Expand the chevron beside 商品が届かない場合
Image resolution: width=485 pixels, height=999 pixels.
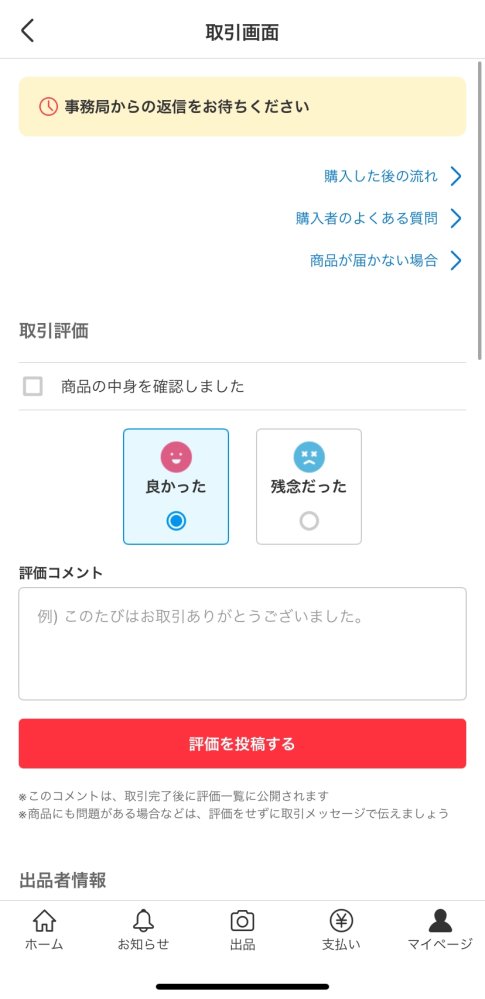tap(455, 261)
